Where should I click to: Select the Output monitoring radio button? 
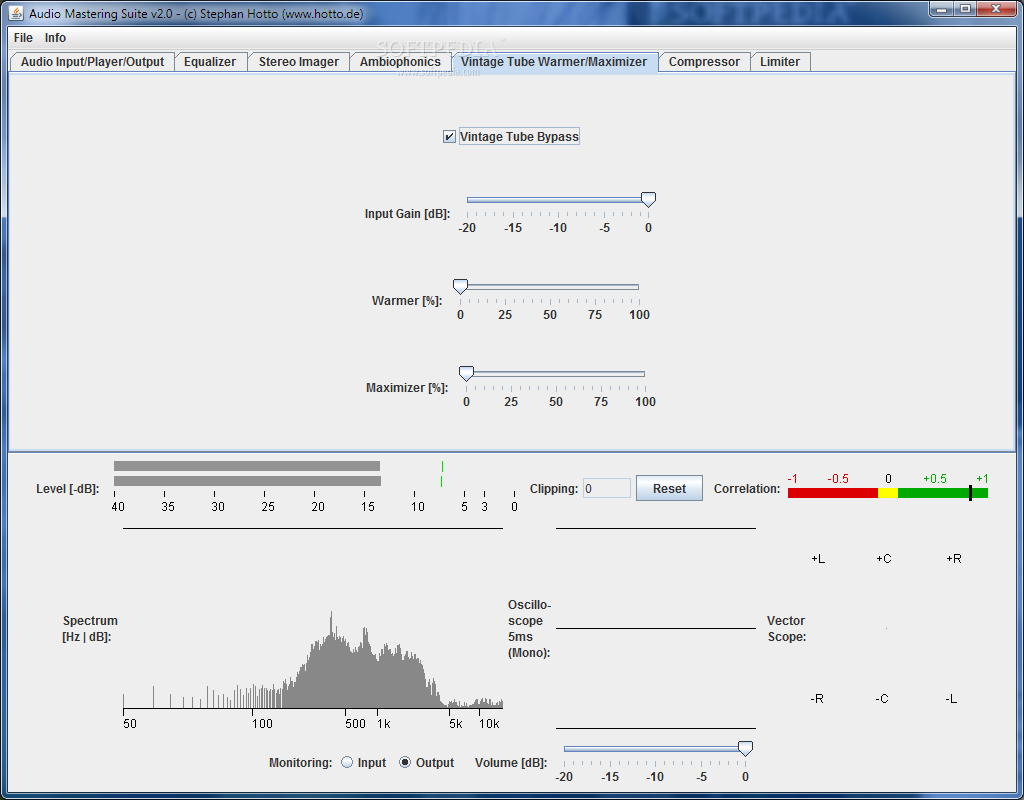(405, 762)
